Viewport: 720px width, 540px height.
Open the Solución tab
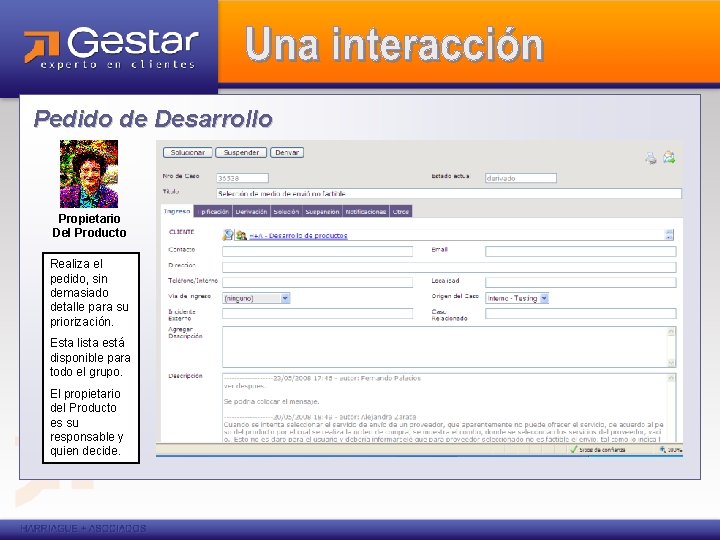(x=286, y=212)
